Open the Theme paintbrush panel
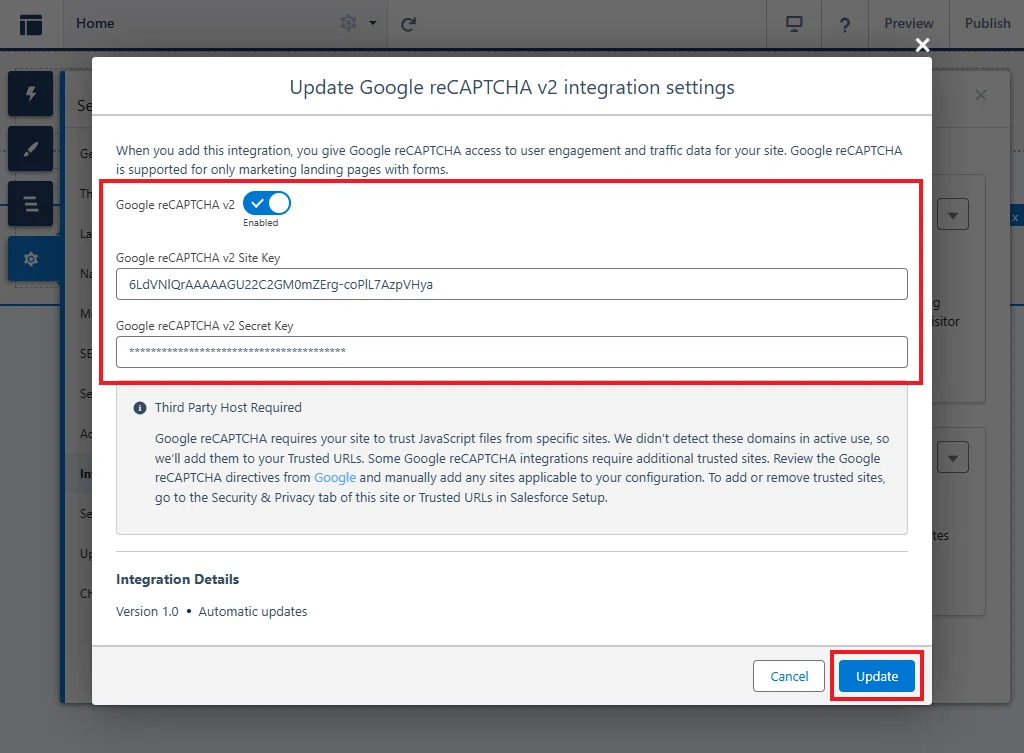 pos(31,149)
